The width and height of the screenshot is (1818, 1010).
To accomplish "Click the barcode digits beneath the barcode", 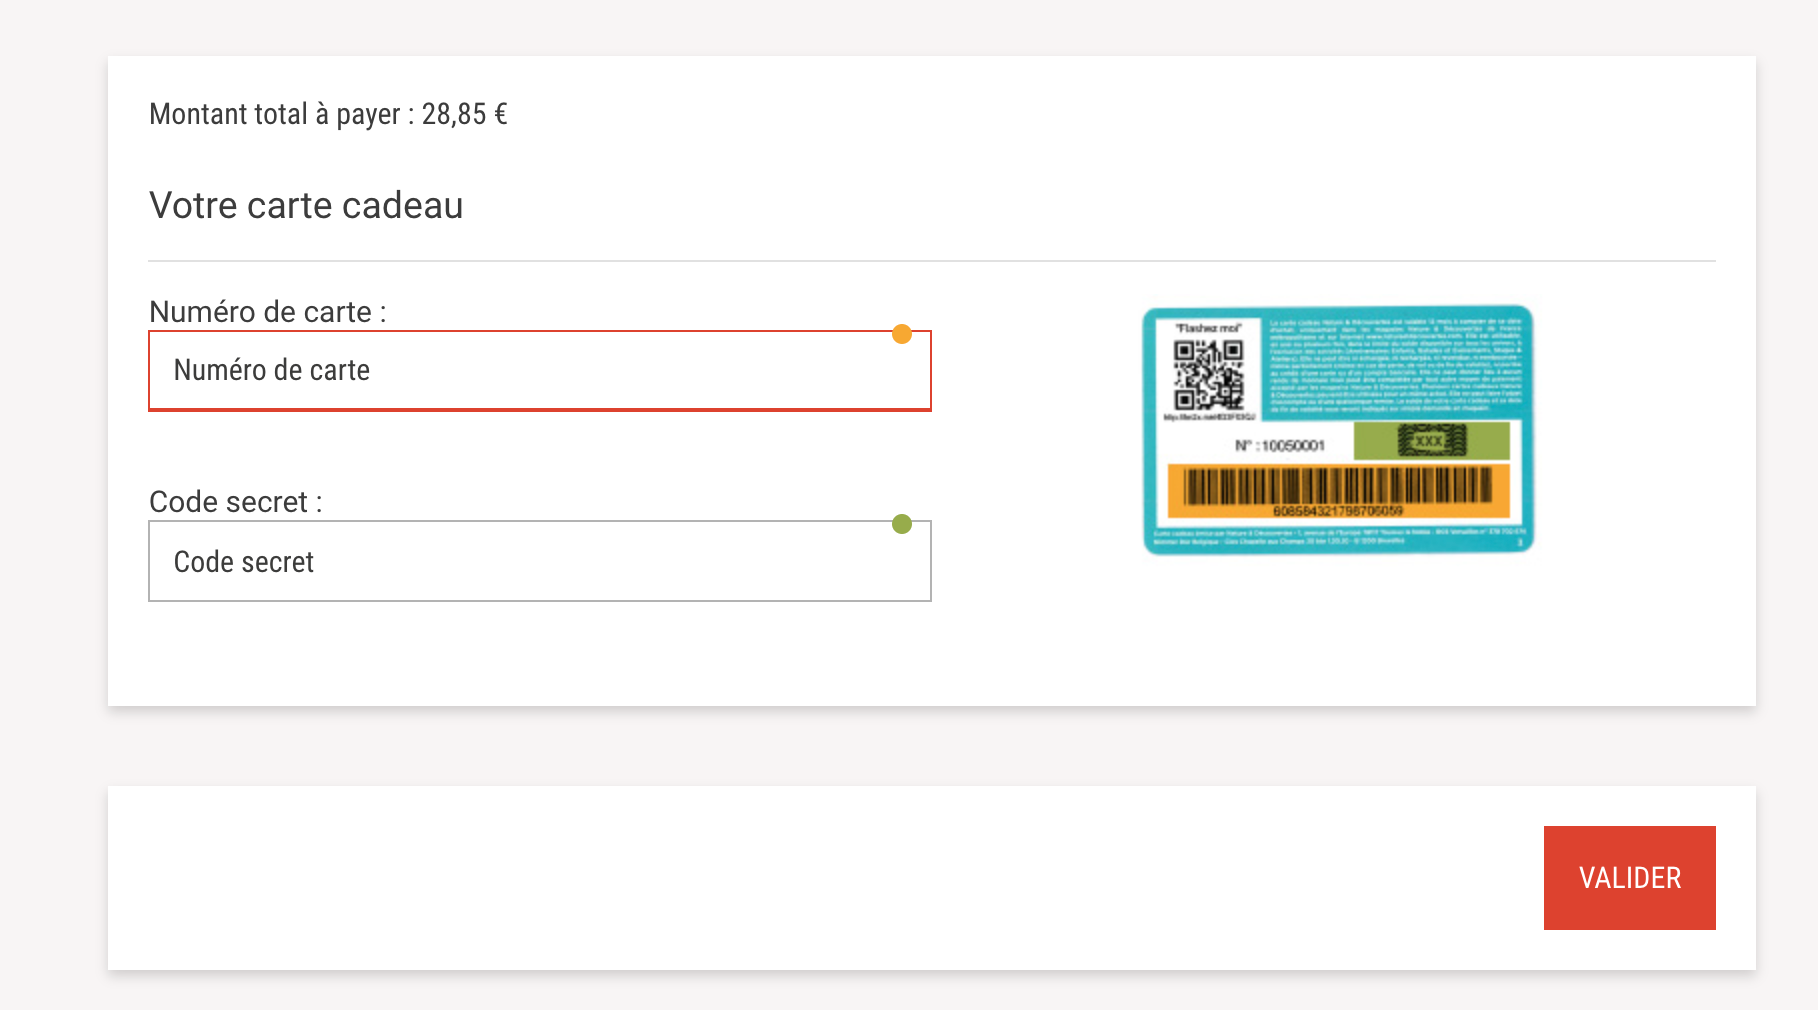I will [1338, 511].
